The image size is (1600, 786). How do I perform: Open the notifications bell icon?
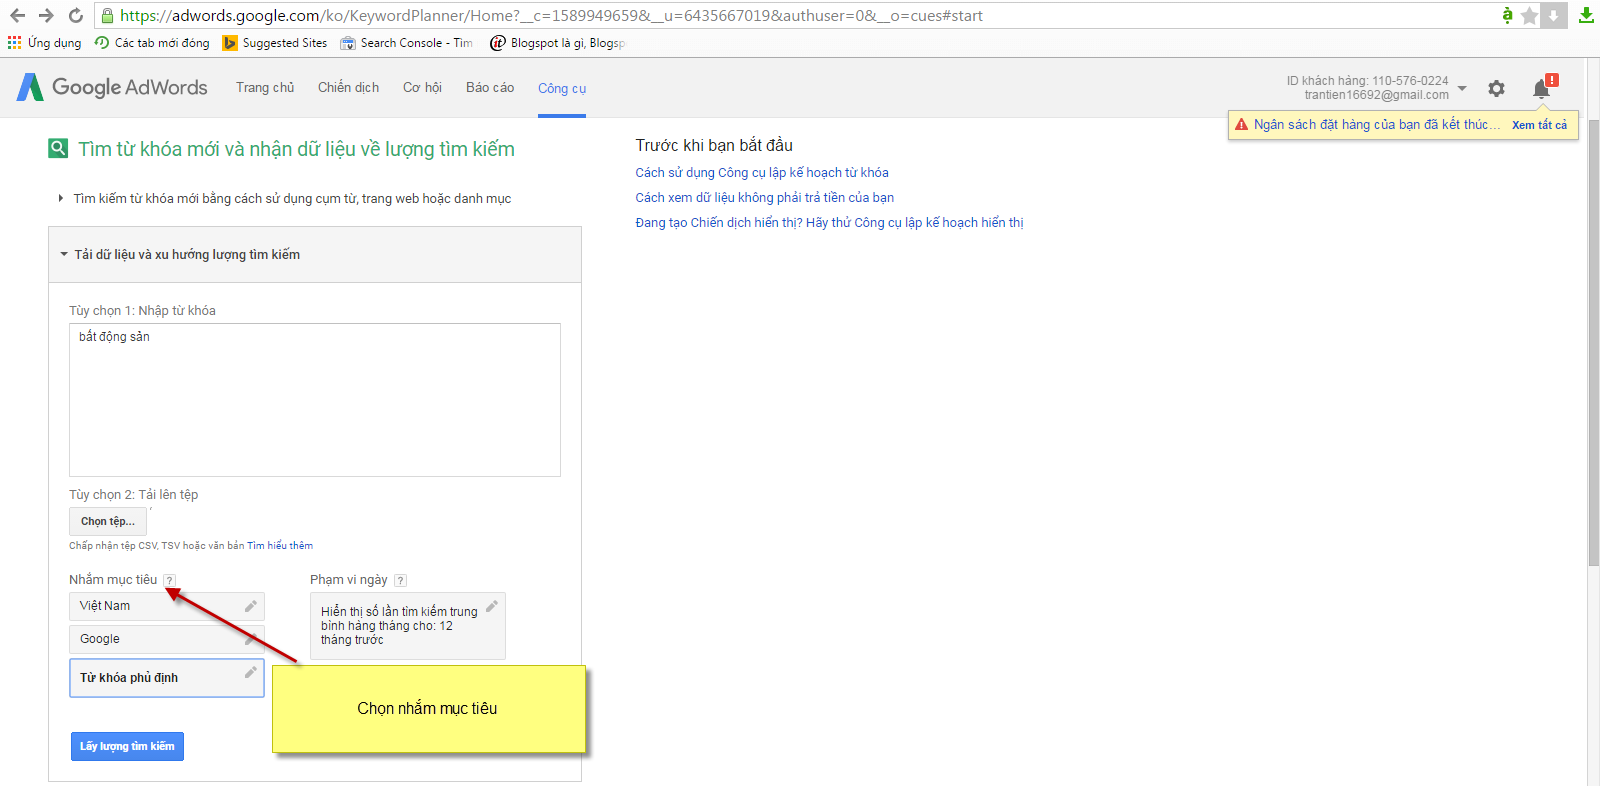pos(1541,89)
